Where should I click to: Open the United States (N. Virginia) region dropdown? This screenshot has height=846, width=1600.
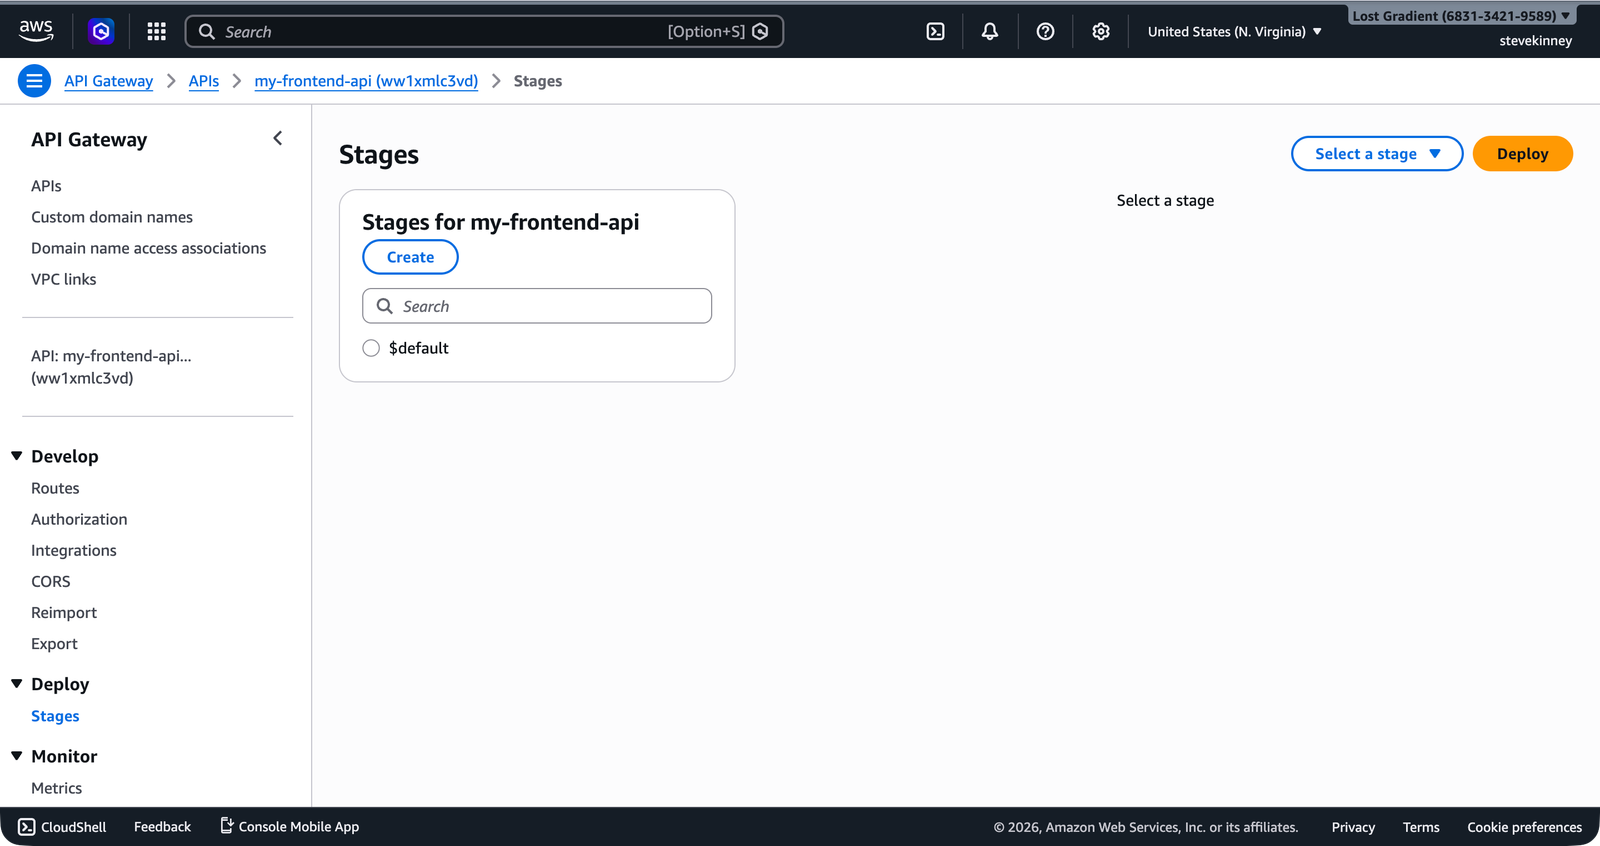pyautogui.click(x=1234, y=32)
